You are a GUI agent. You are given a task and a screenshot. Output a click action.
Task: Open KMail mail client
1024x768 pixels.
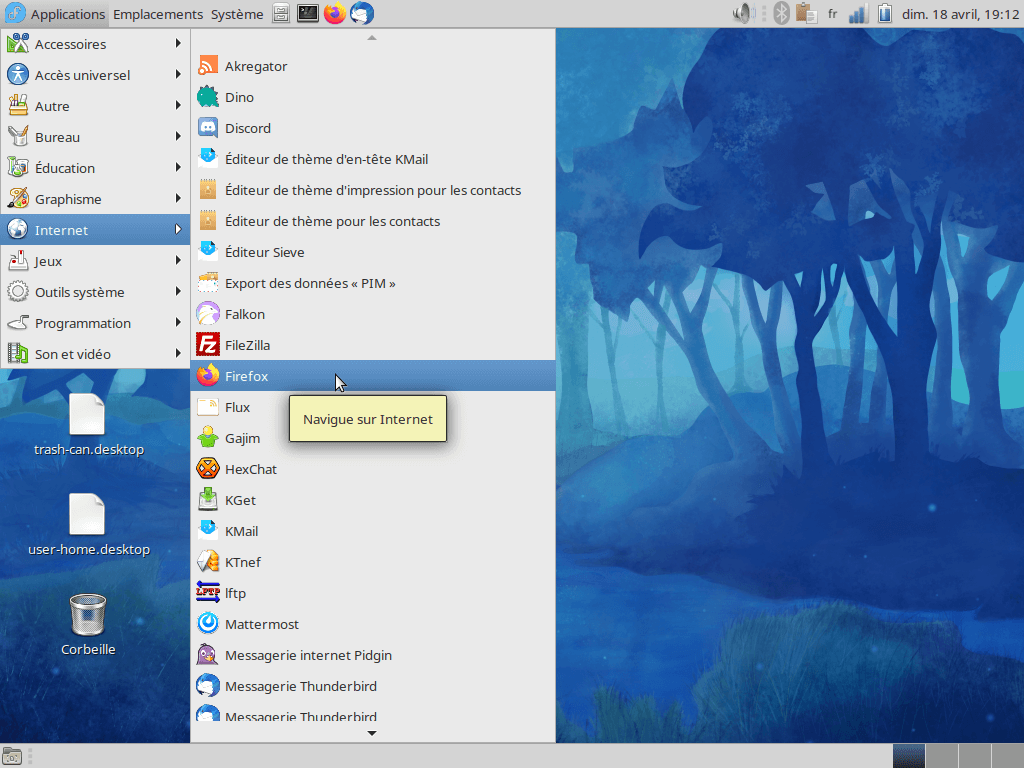click(x=373, y=532)
